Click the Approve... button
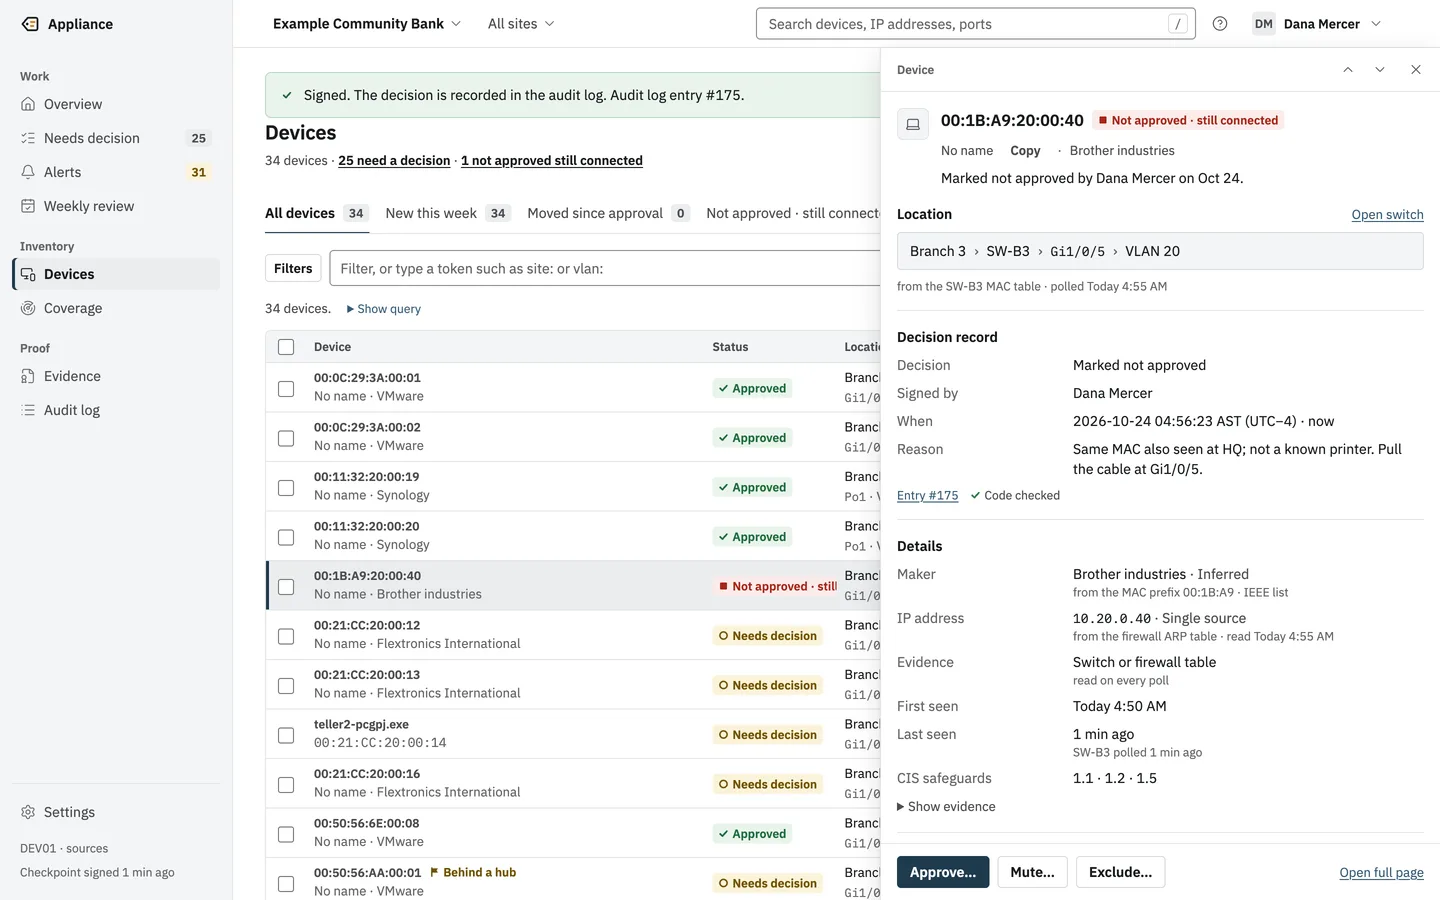Screen dimensions: 1440x900 pos(943,872)
